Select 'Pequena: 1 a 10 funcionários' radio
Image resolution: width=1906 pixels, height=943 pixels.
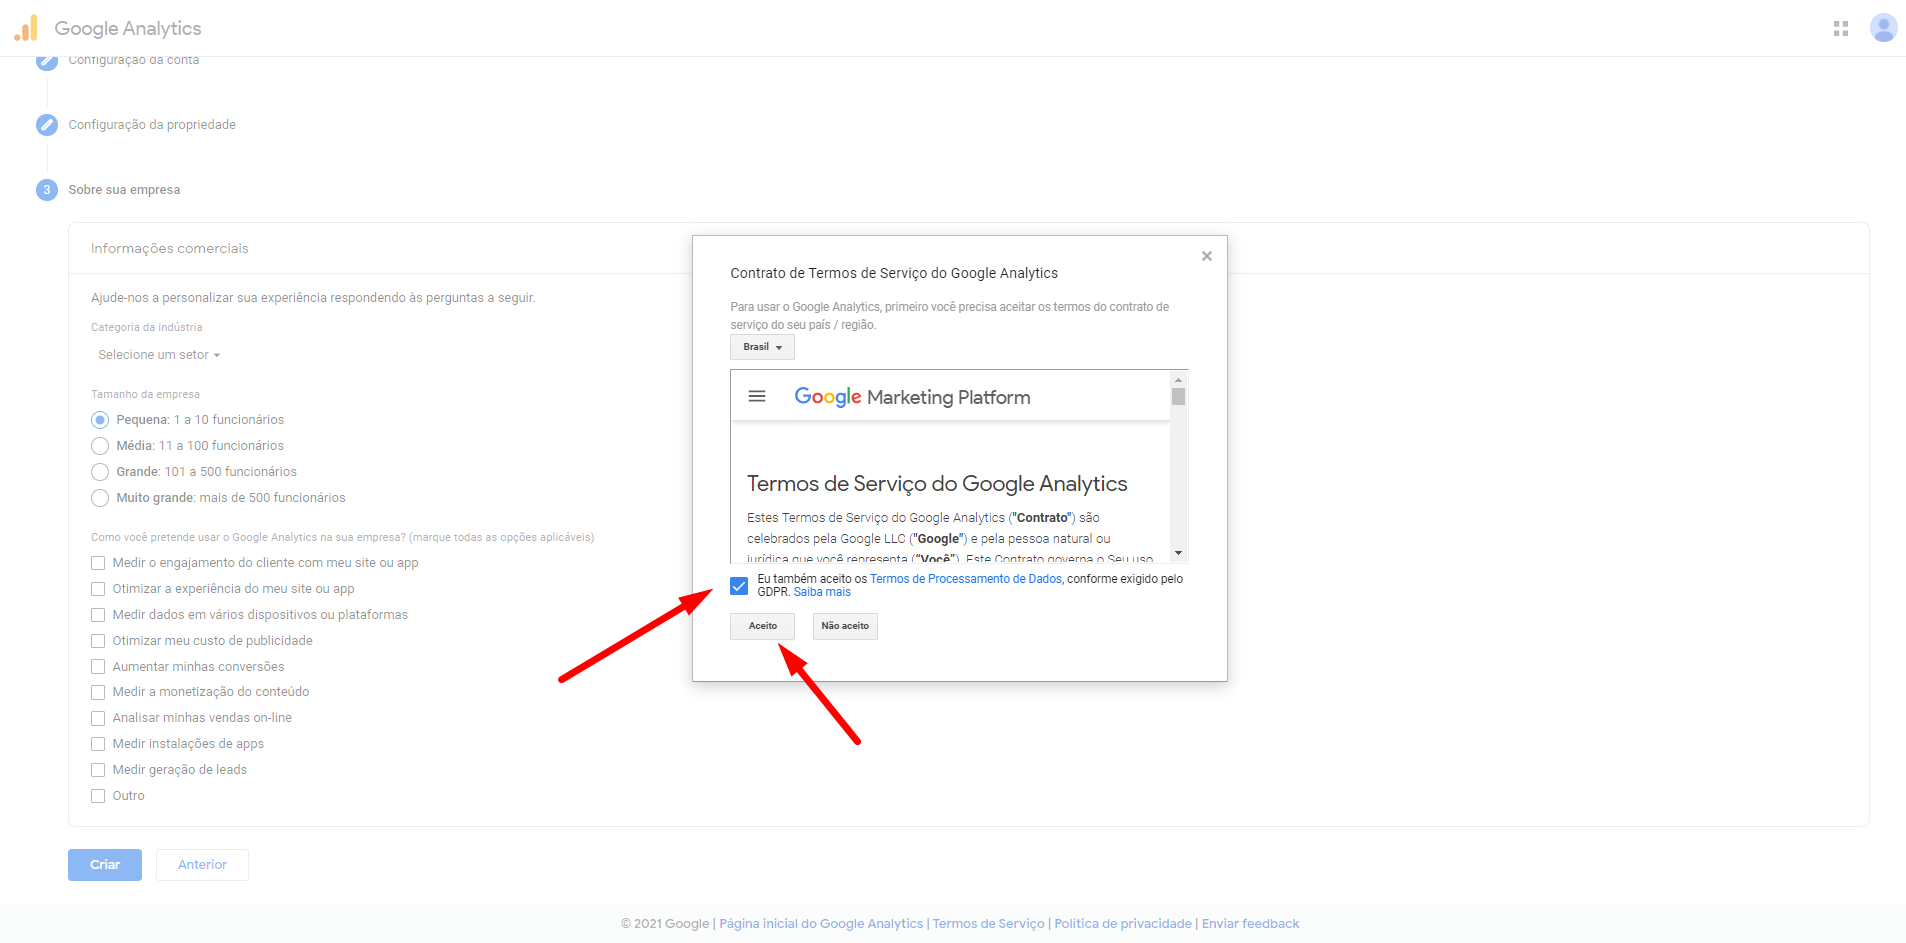coord(100,420)
